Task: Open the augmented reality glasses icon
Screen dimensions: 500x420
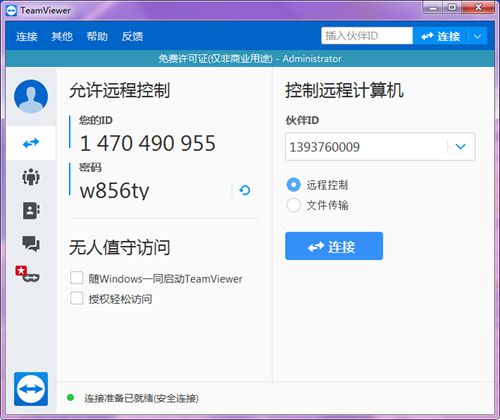Action: (28, 274)
